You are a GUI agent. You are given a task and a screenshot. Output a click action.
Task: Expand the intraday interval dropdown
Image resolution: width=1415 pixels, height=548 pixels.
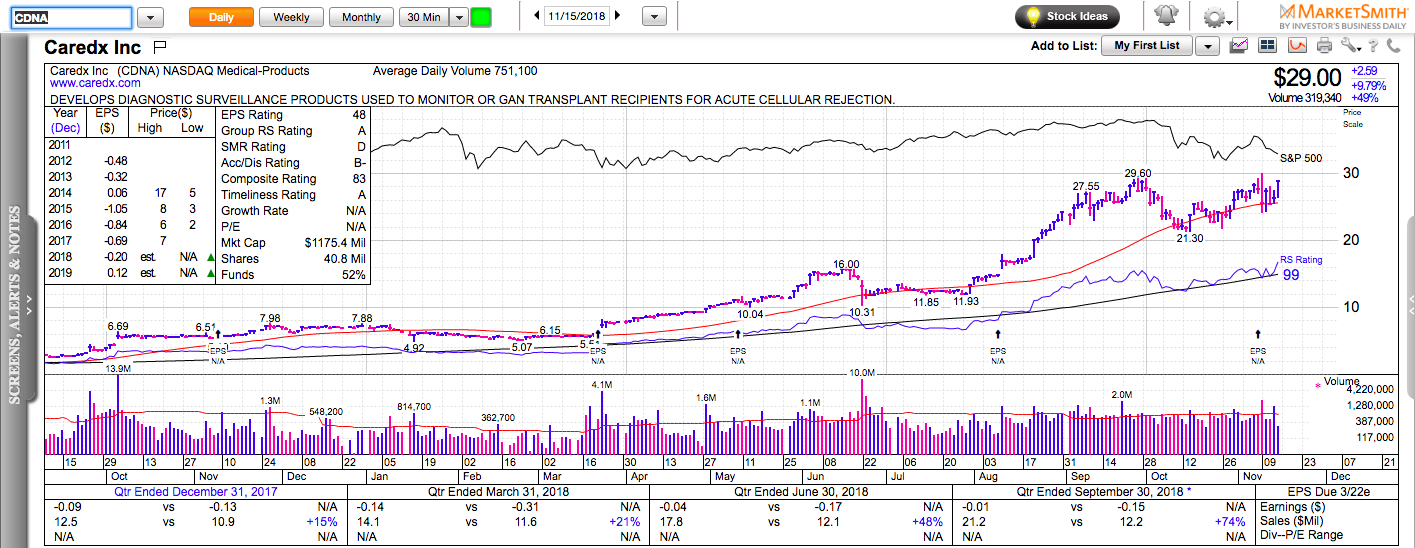[x=458, y=17]
